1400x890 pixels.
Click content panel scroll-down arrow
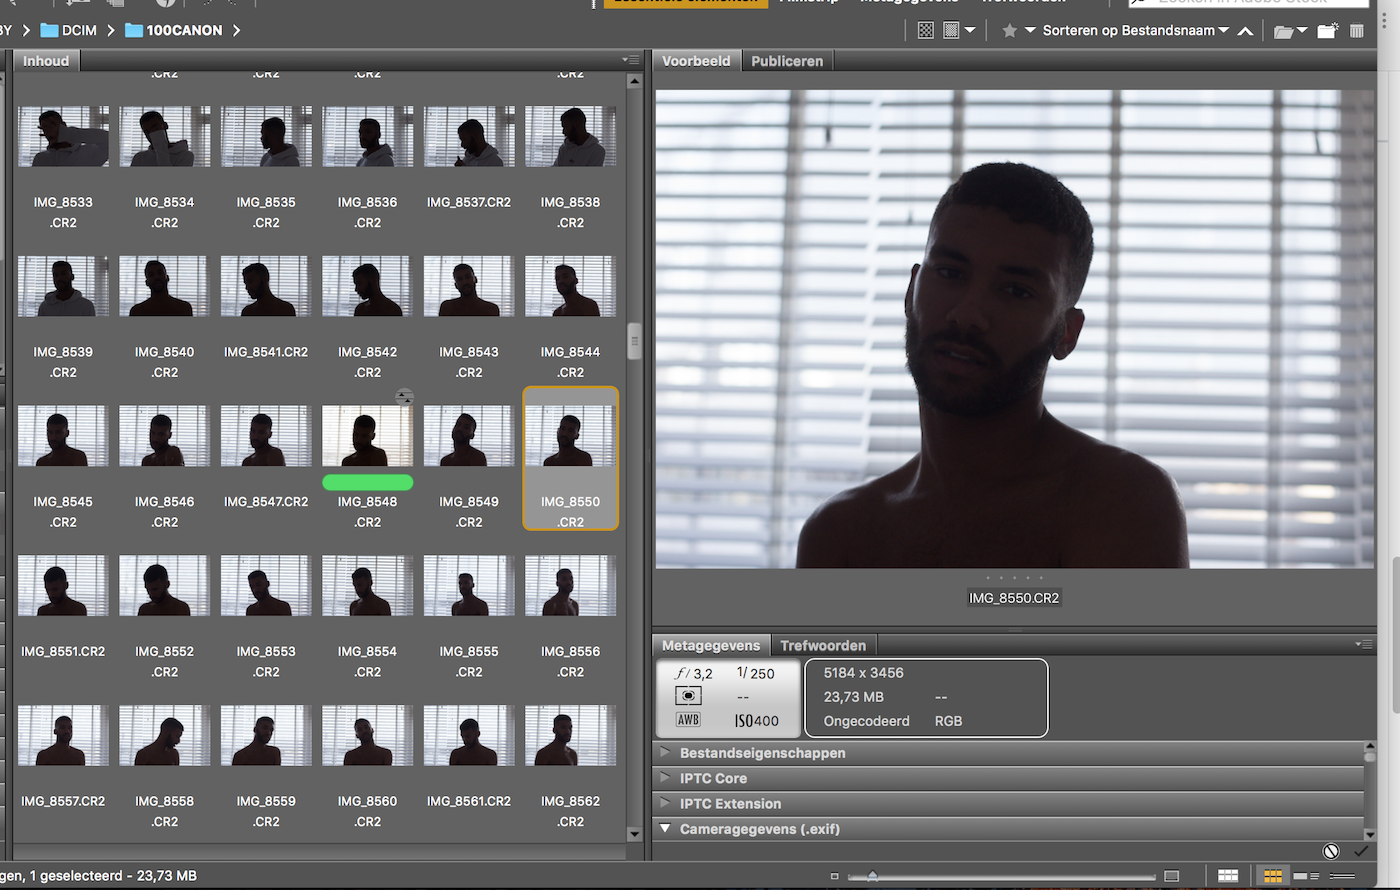pos(634,834)
